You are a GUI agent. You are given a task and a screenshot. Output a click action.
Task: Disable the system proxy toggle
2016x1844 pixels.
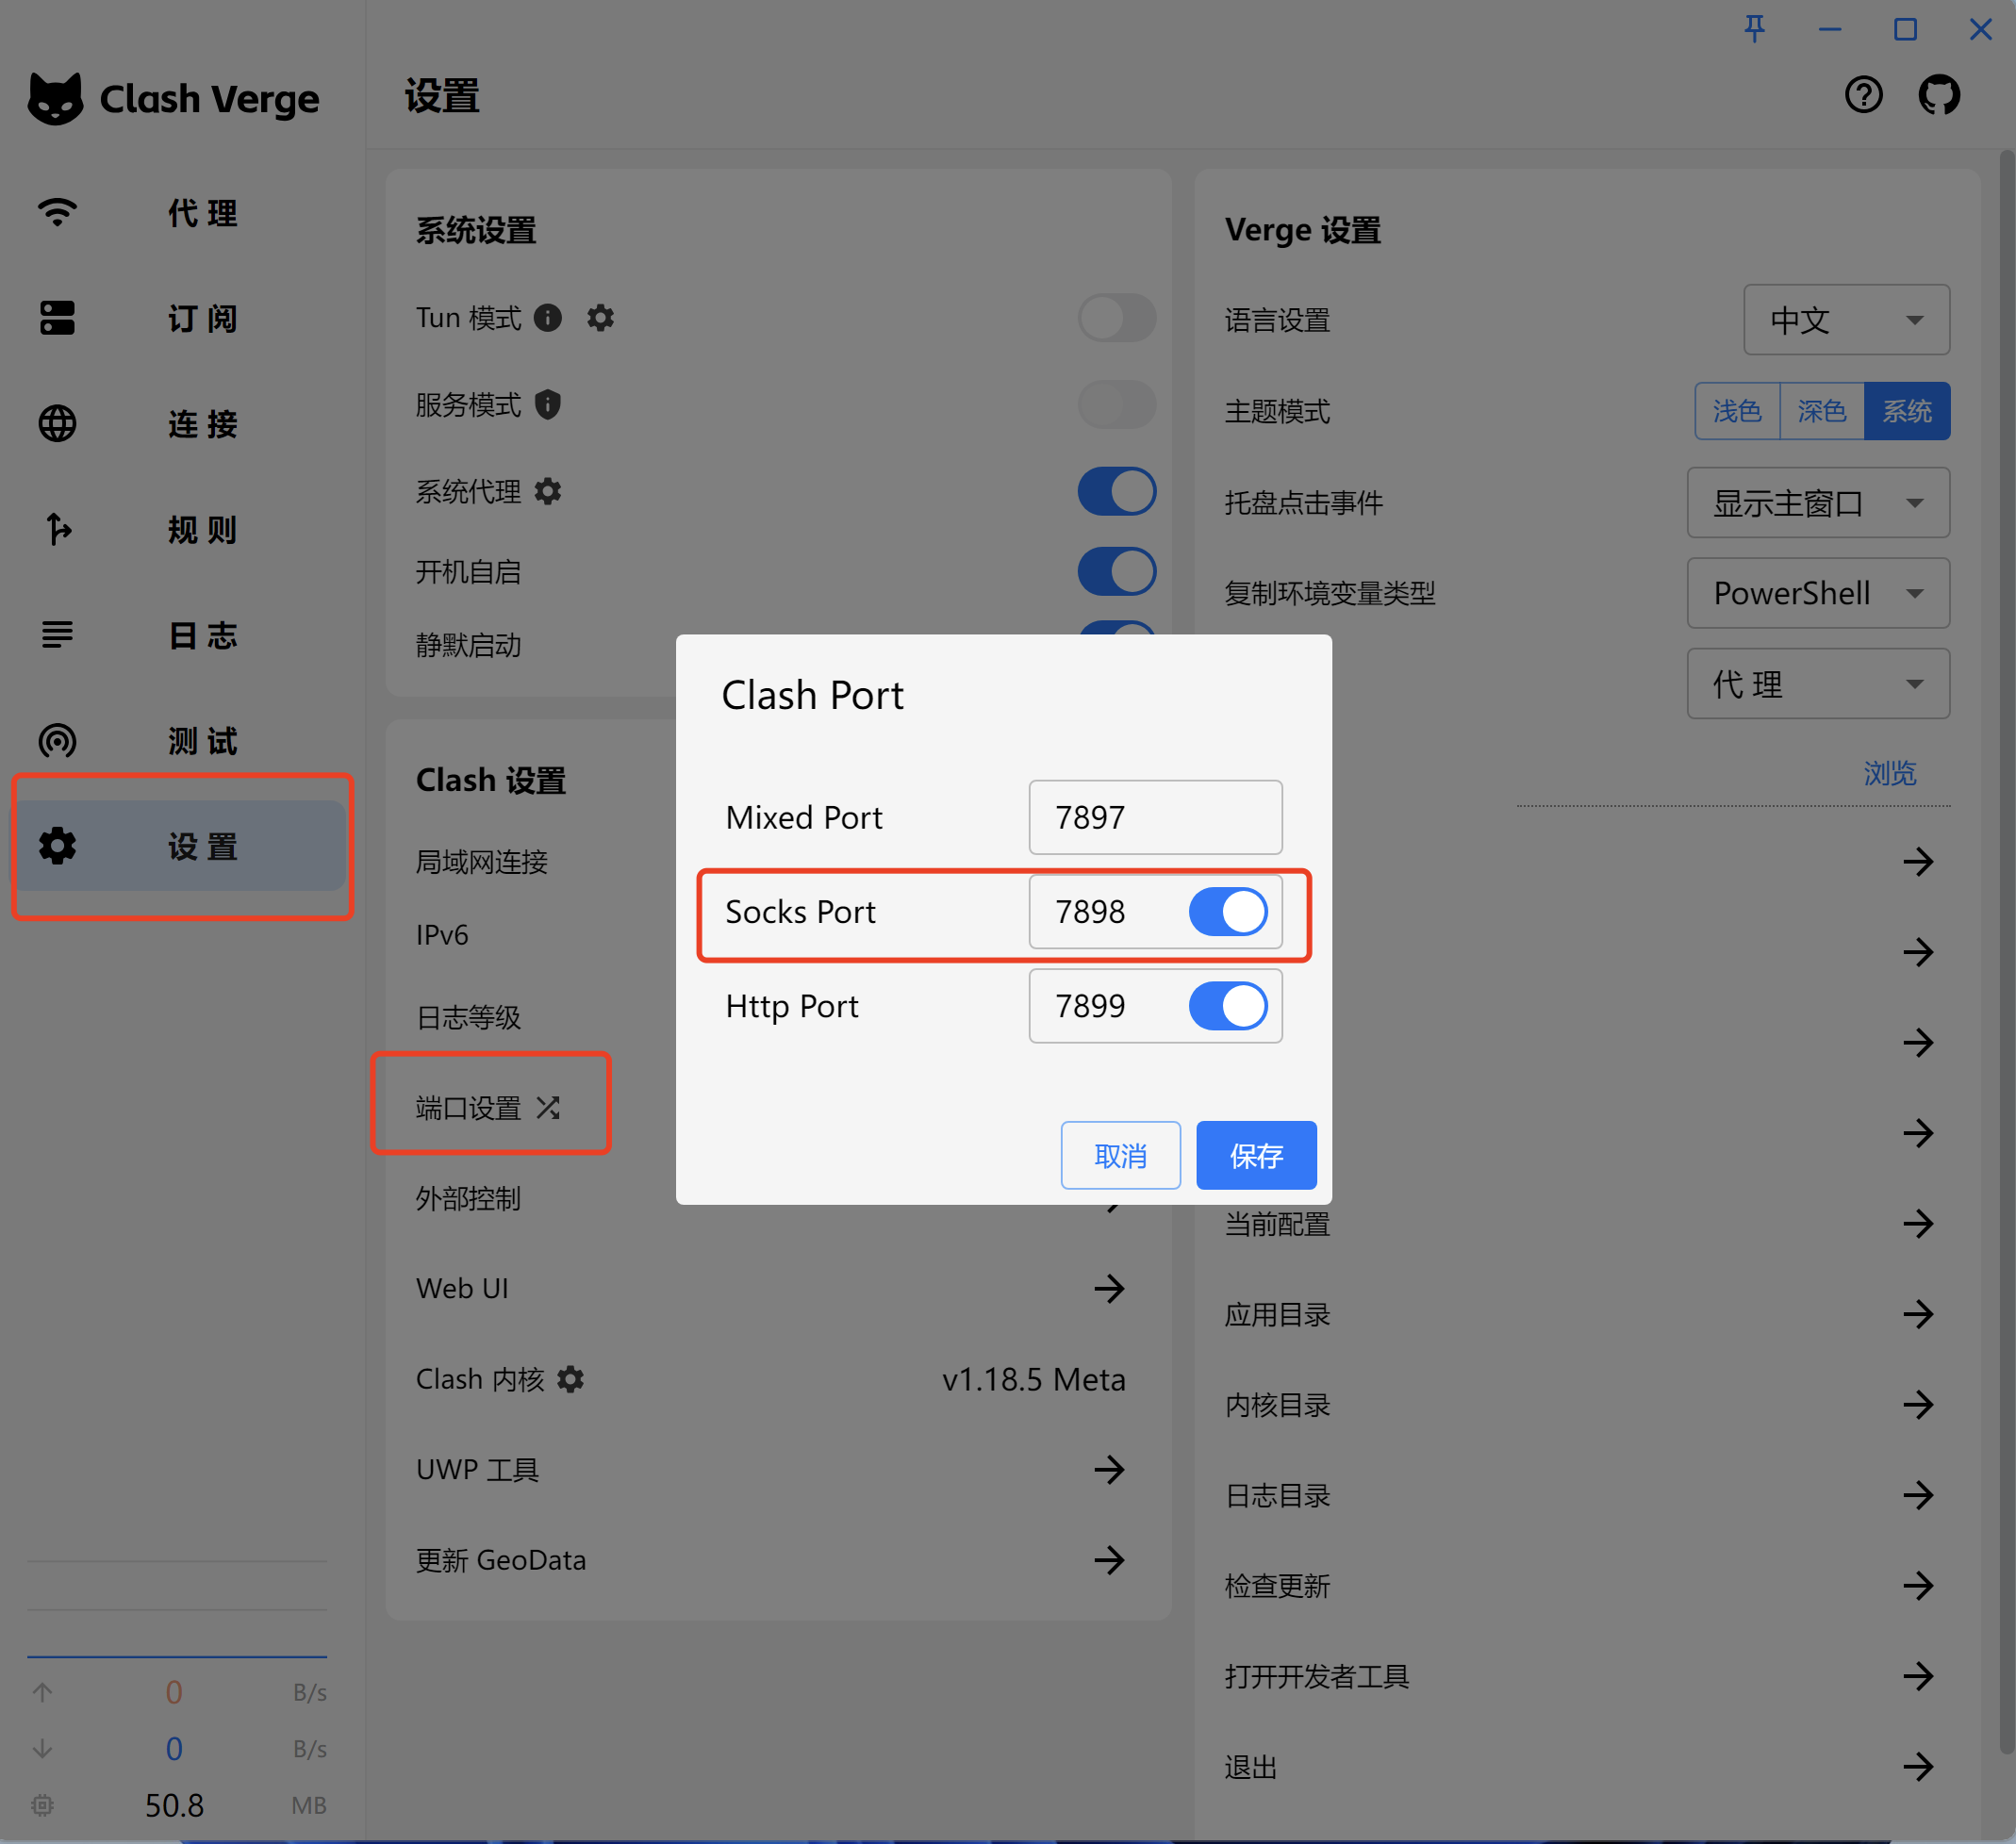1116,491
